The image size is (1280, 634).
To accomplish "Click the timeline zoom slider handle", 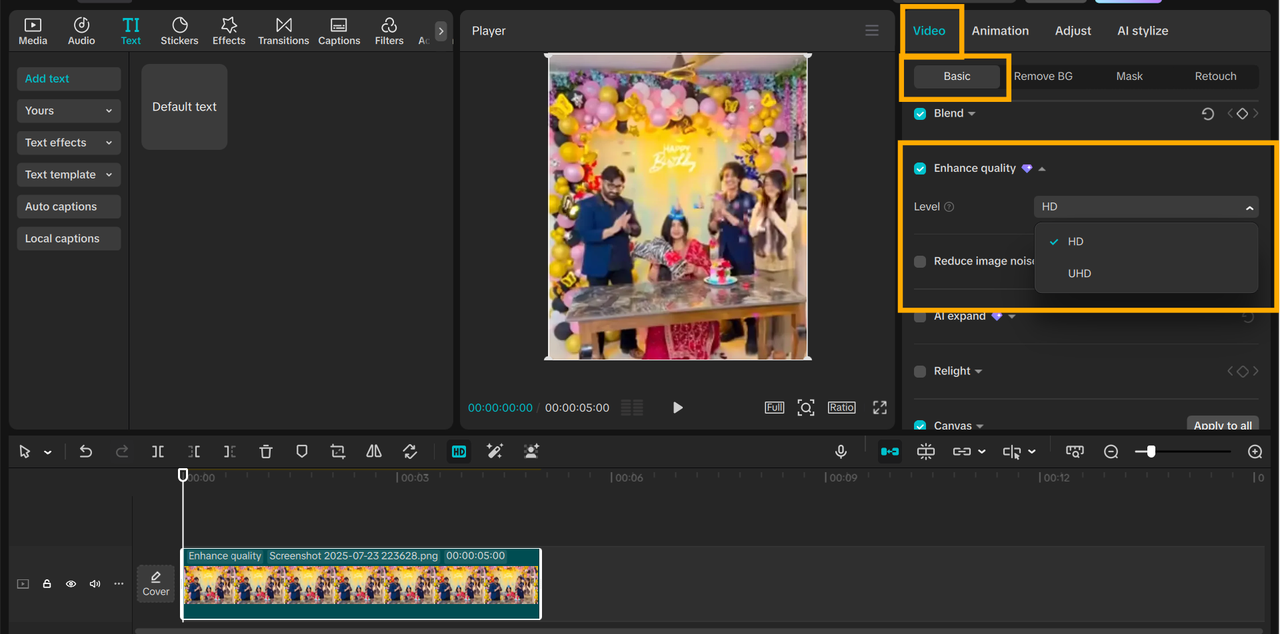I will (1151, 452).
